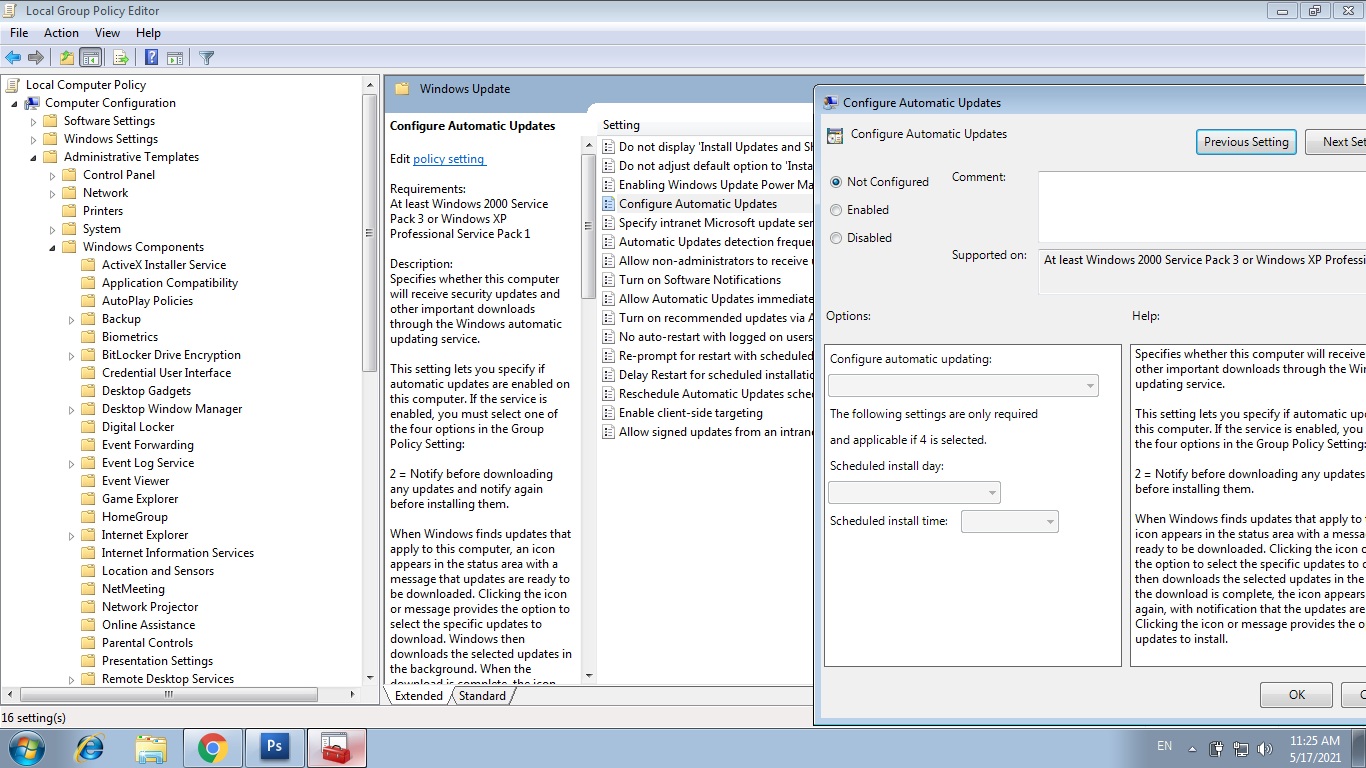The width and height of the screenshot is (1366, 768).
Task: Select the Internet Explorer tree item
Action: (145, 535)
